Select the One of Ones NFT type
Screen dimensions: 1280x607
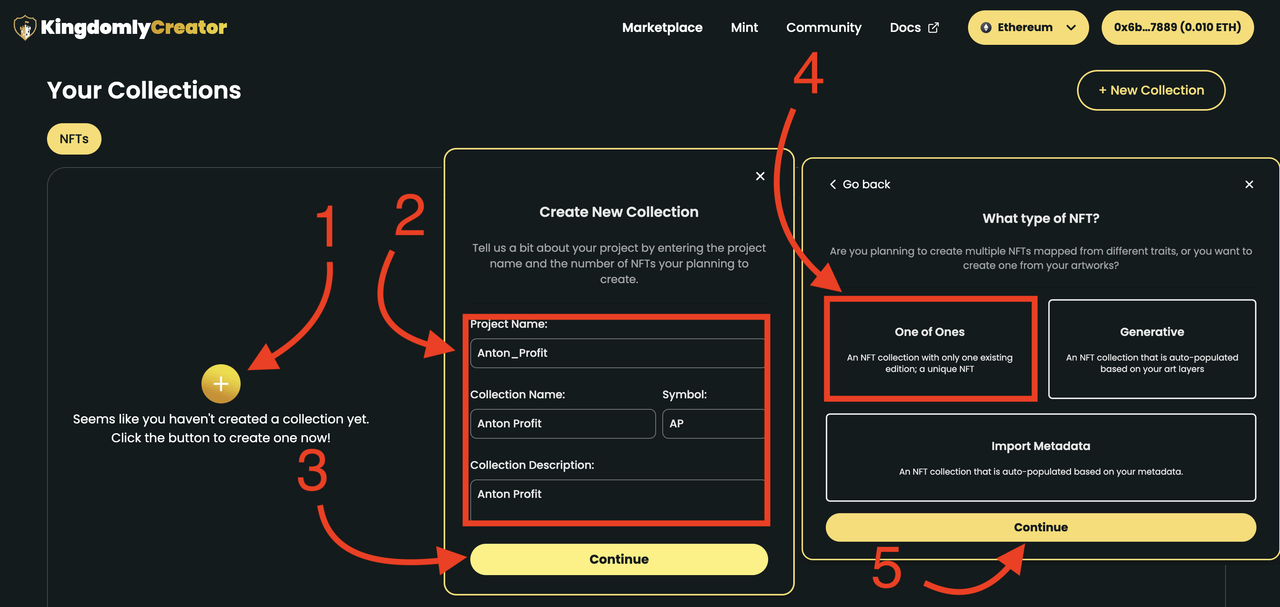point(930,349)
